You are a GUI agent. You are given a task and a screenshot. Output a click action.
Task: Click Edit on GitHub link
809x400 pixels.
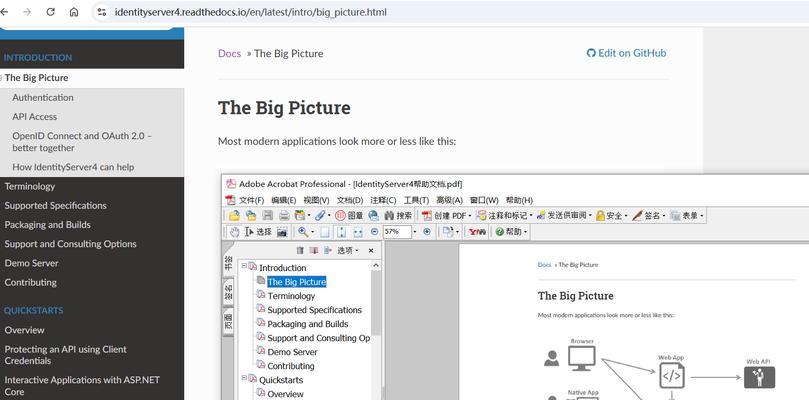626,53
